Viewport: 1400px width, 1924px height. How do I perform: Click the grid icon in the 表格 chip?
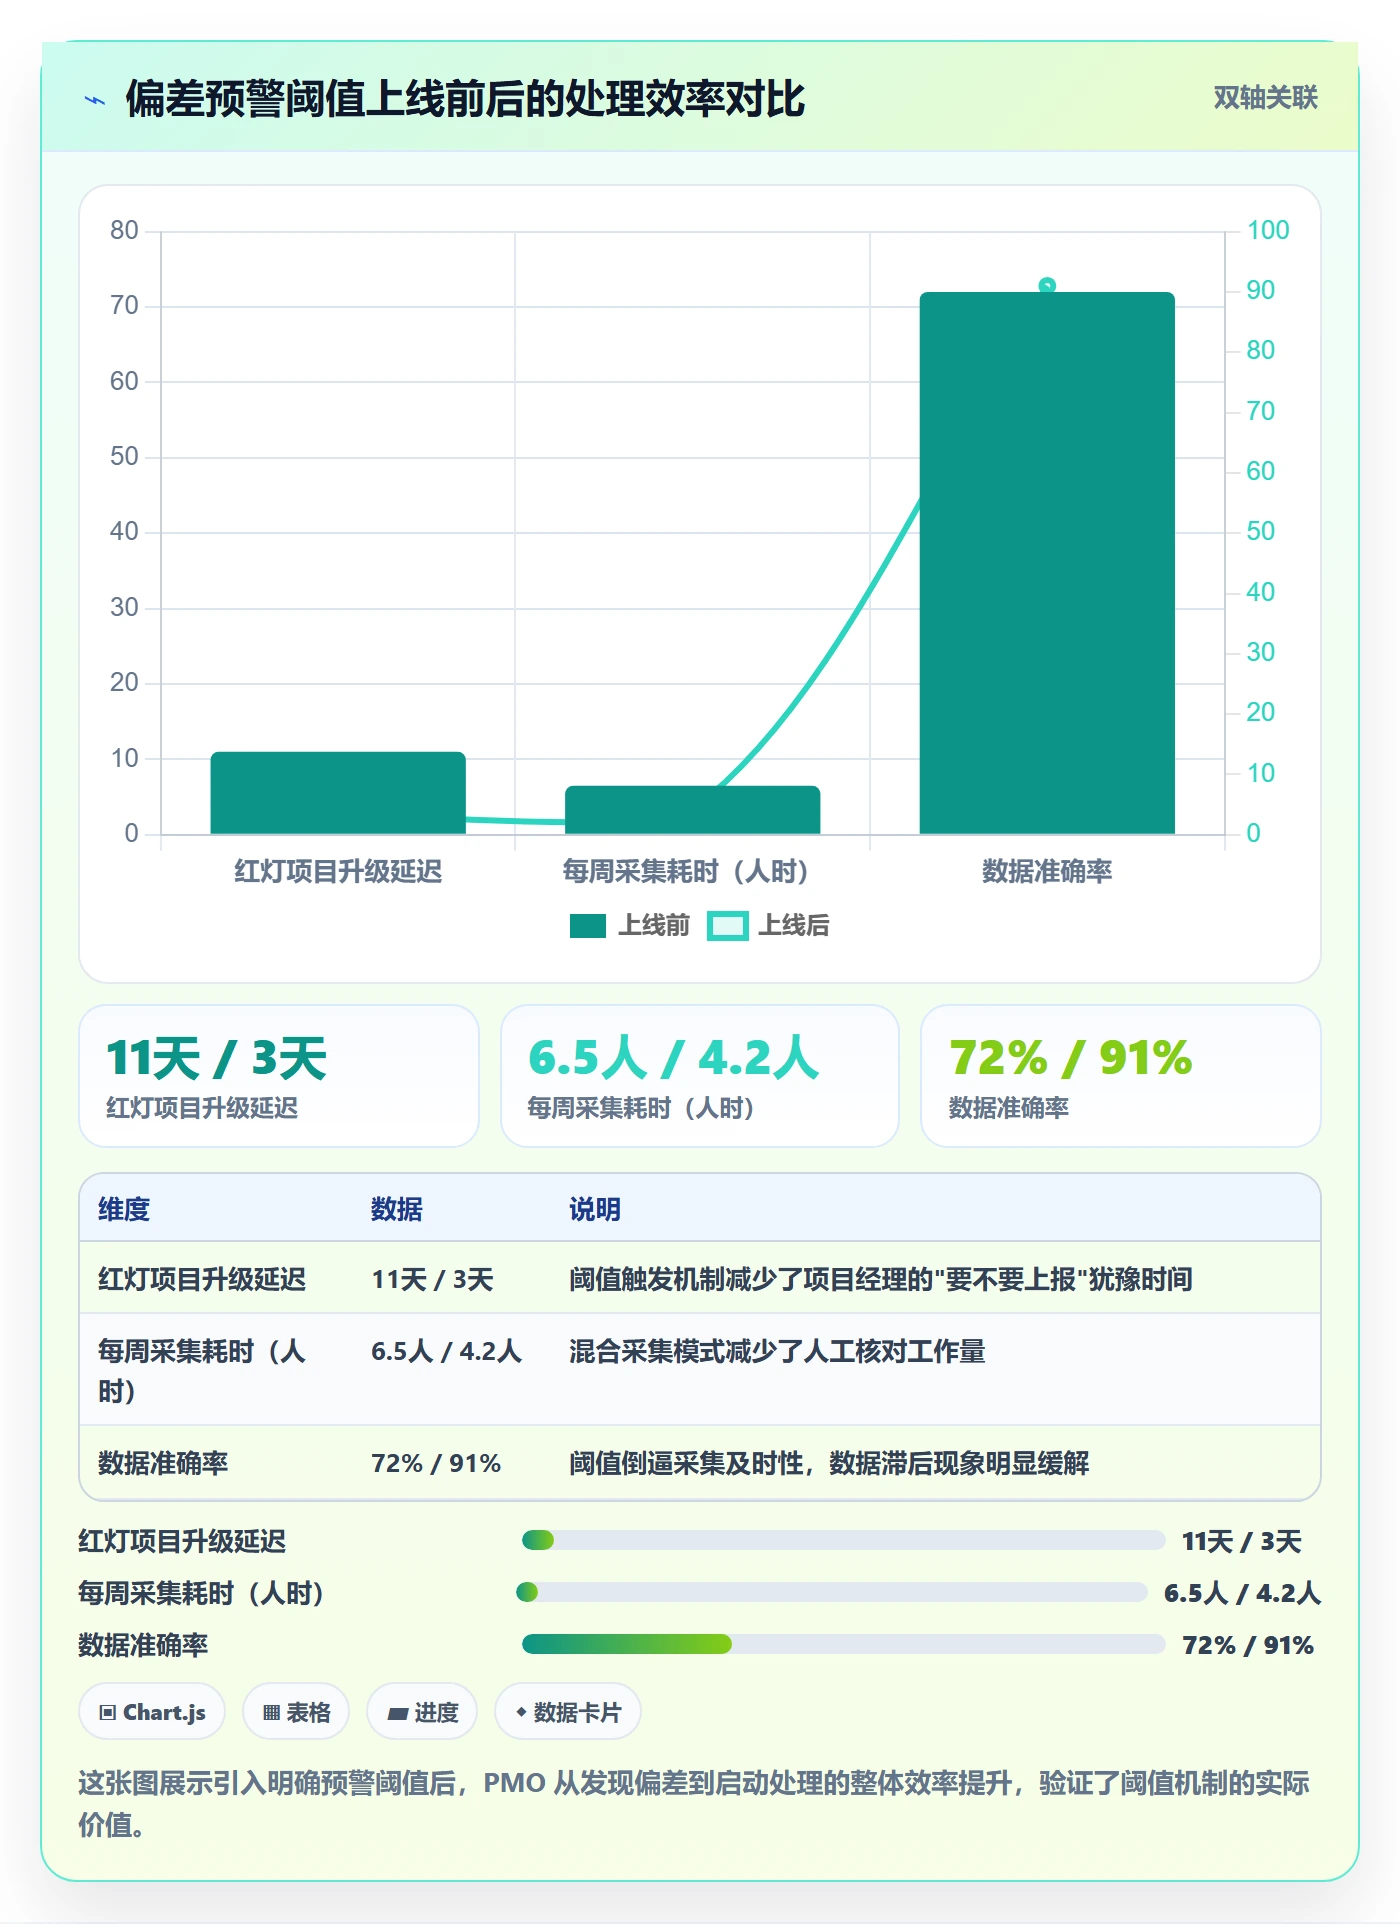click(x=271, y=1713)
